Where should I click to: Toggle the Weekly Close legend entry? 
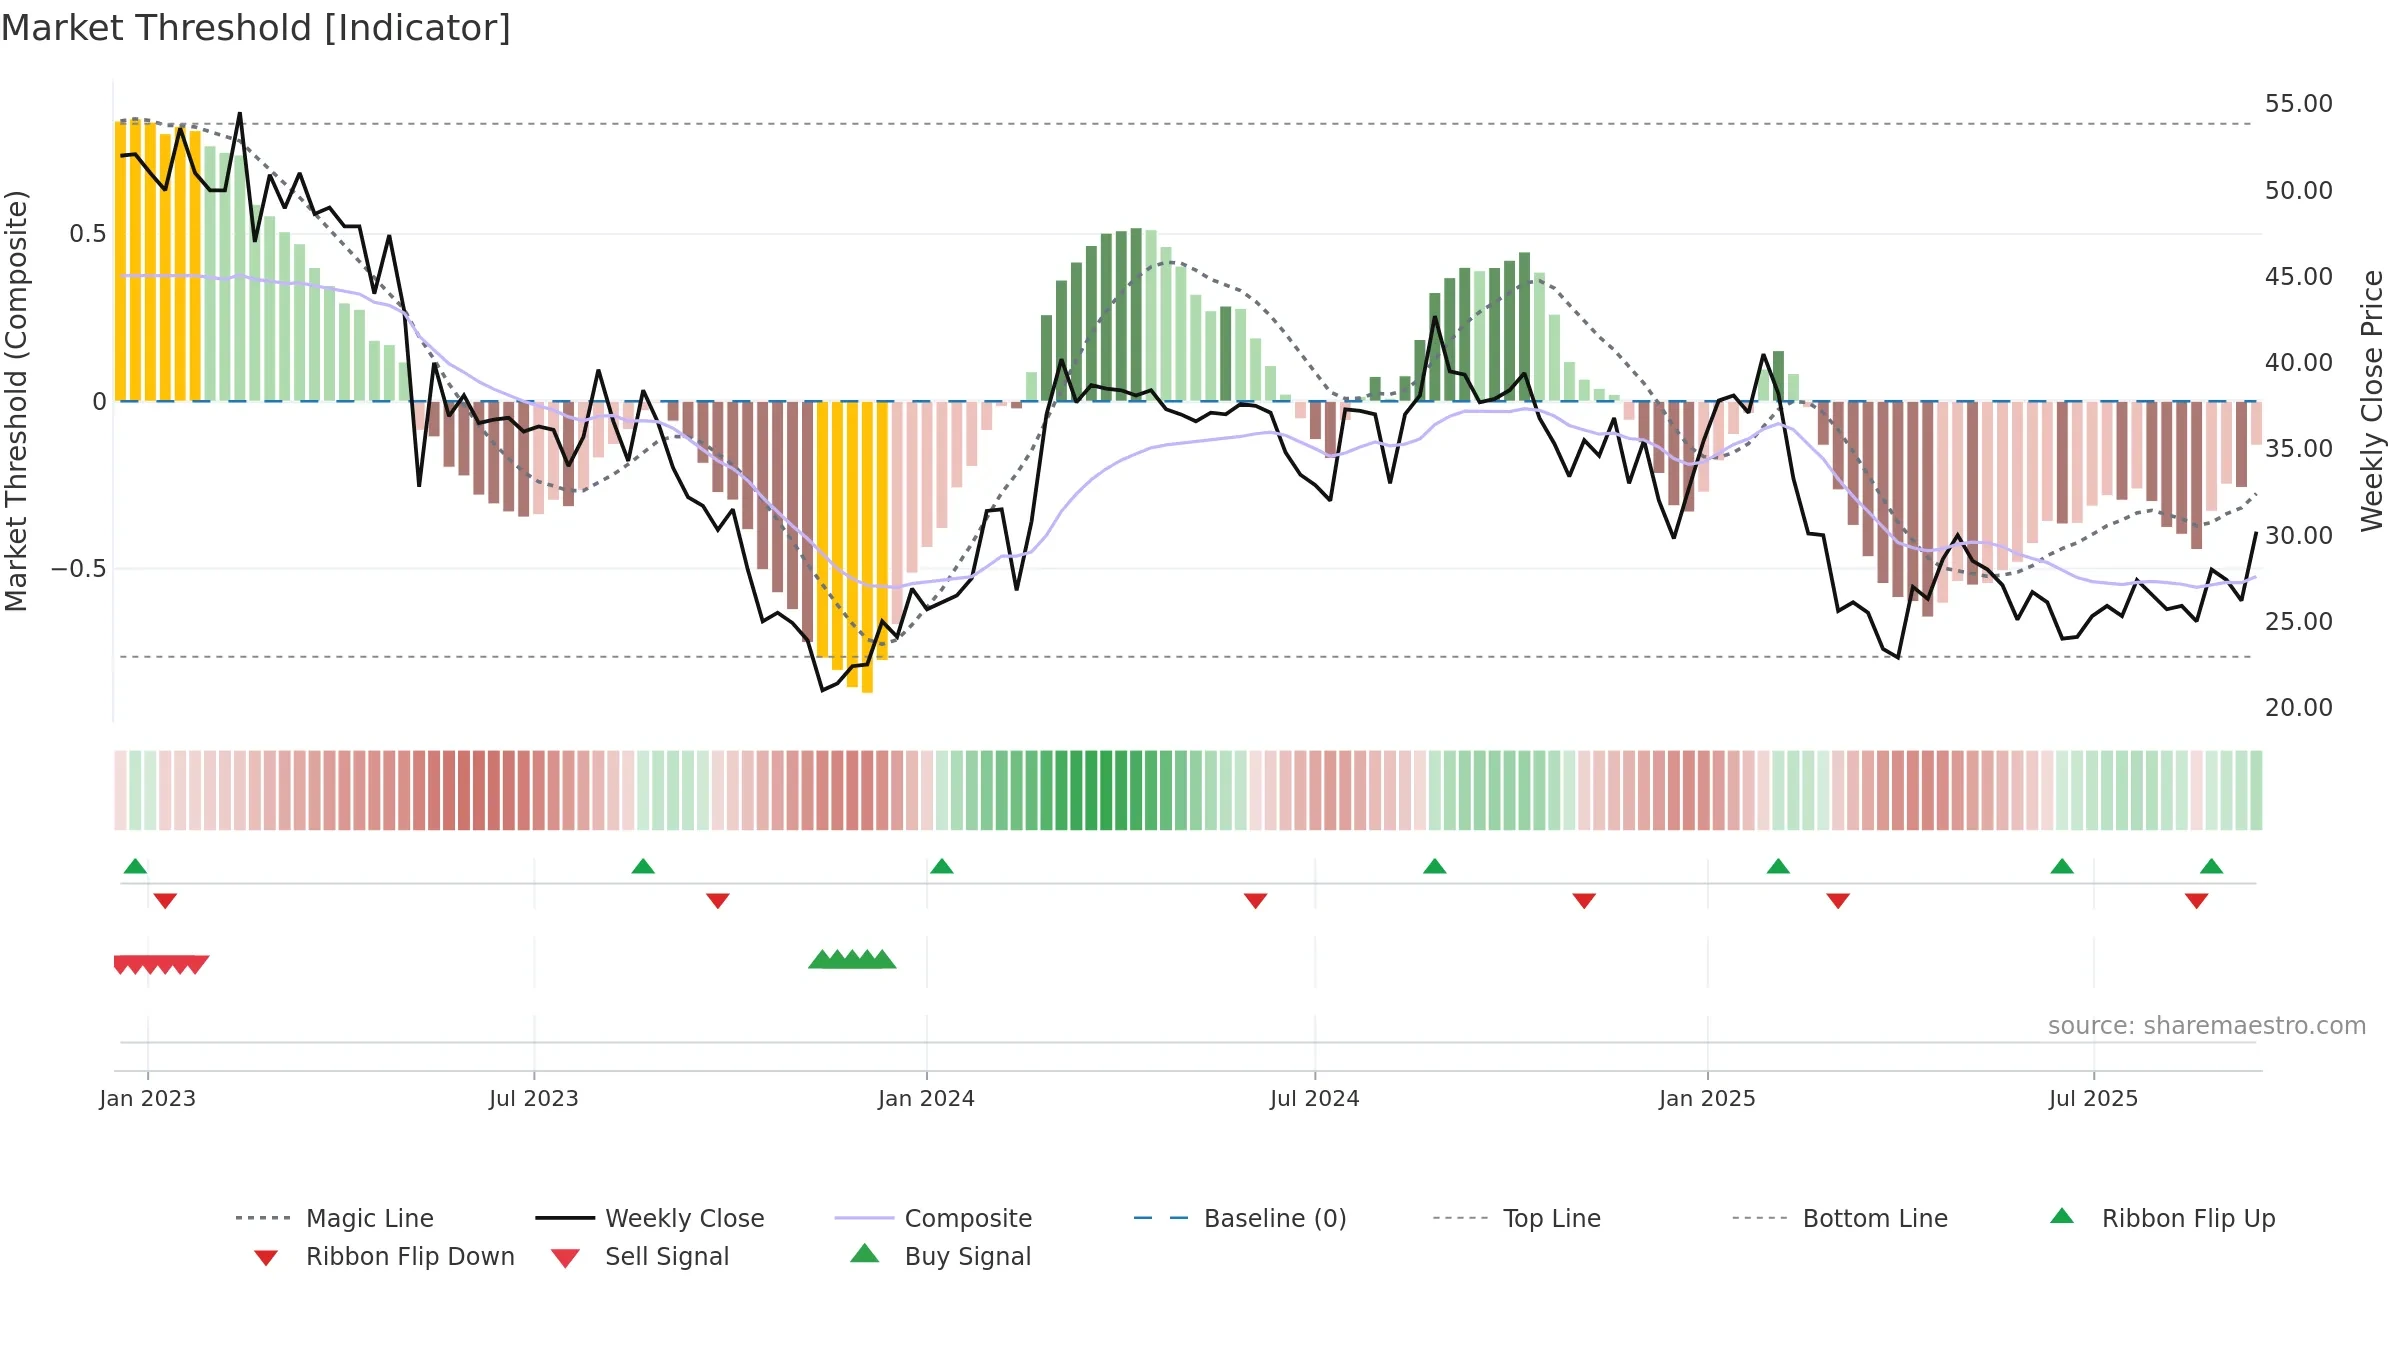tap(650, 1218)
